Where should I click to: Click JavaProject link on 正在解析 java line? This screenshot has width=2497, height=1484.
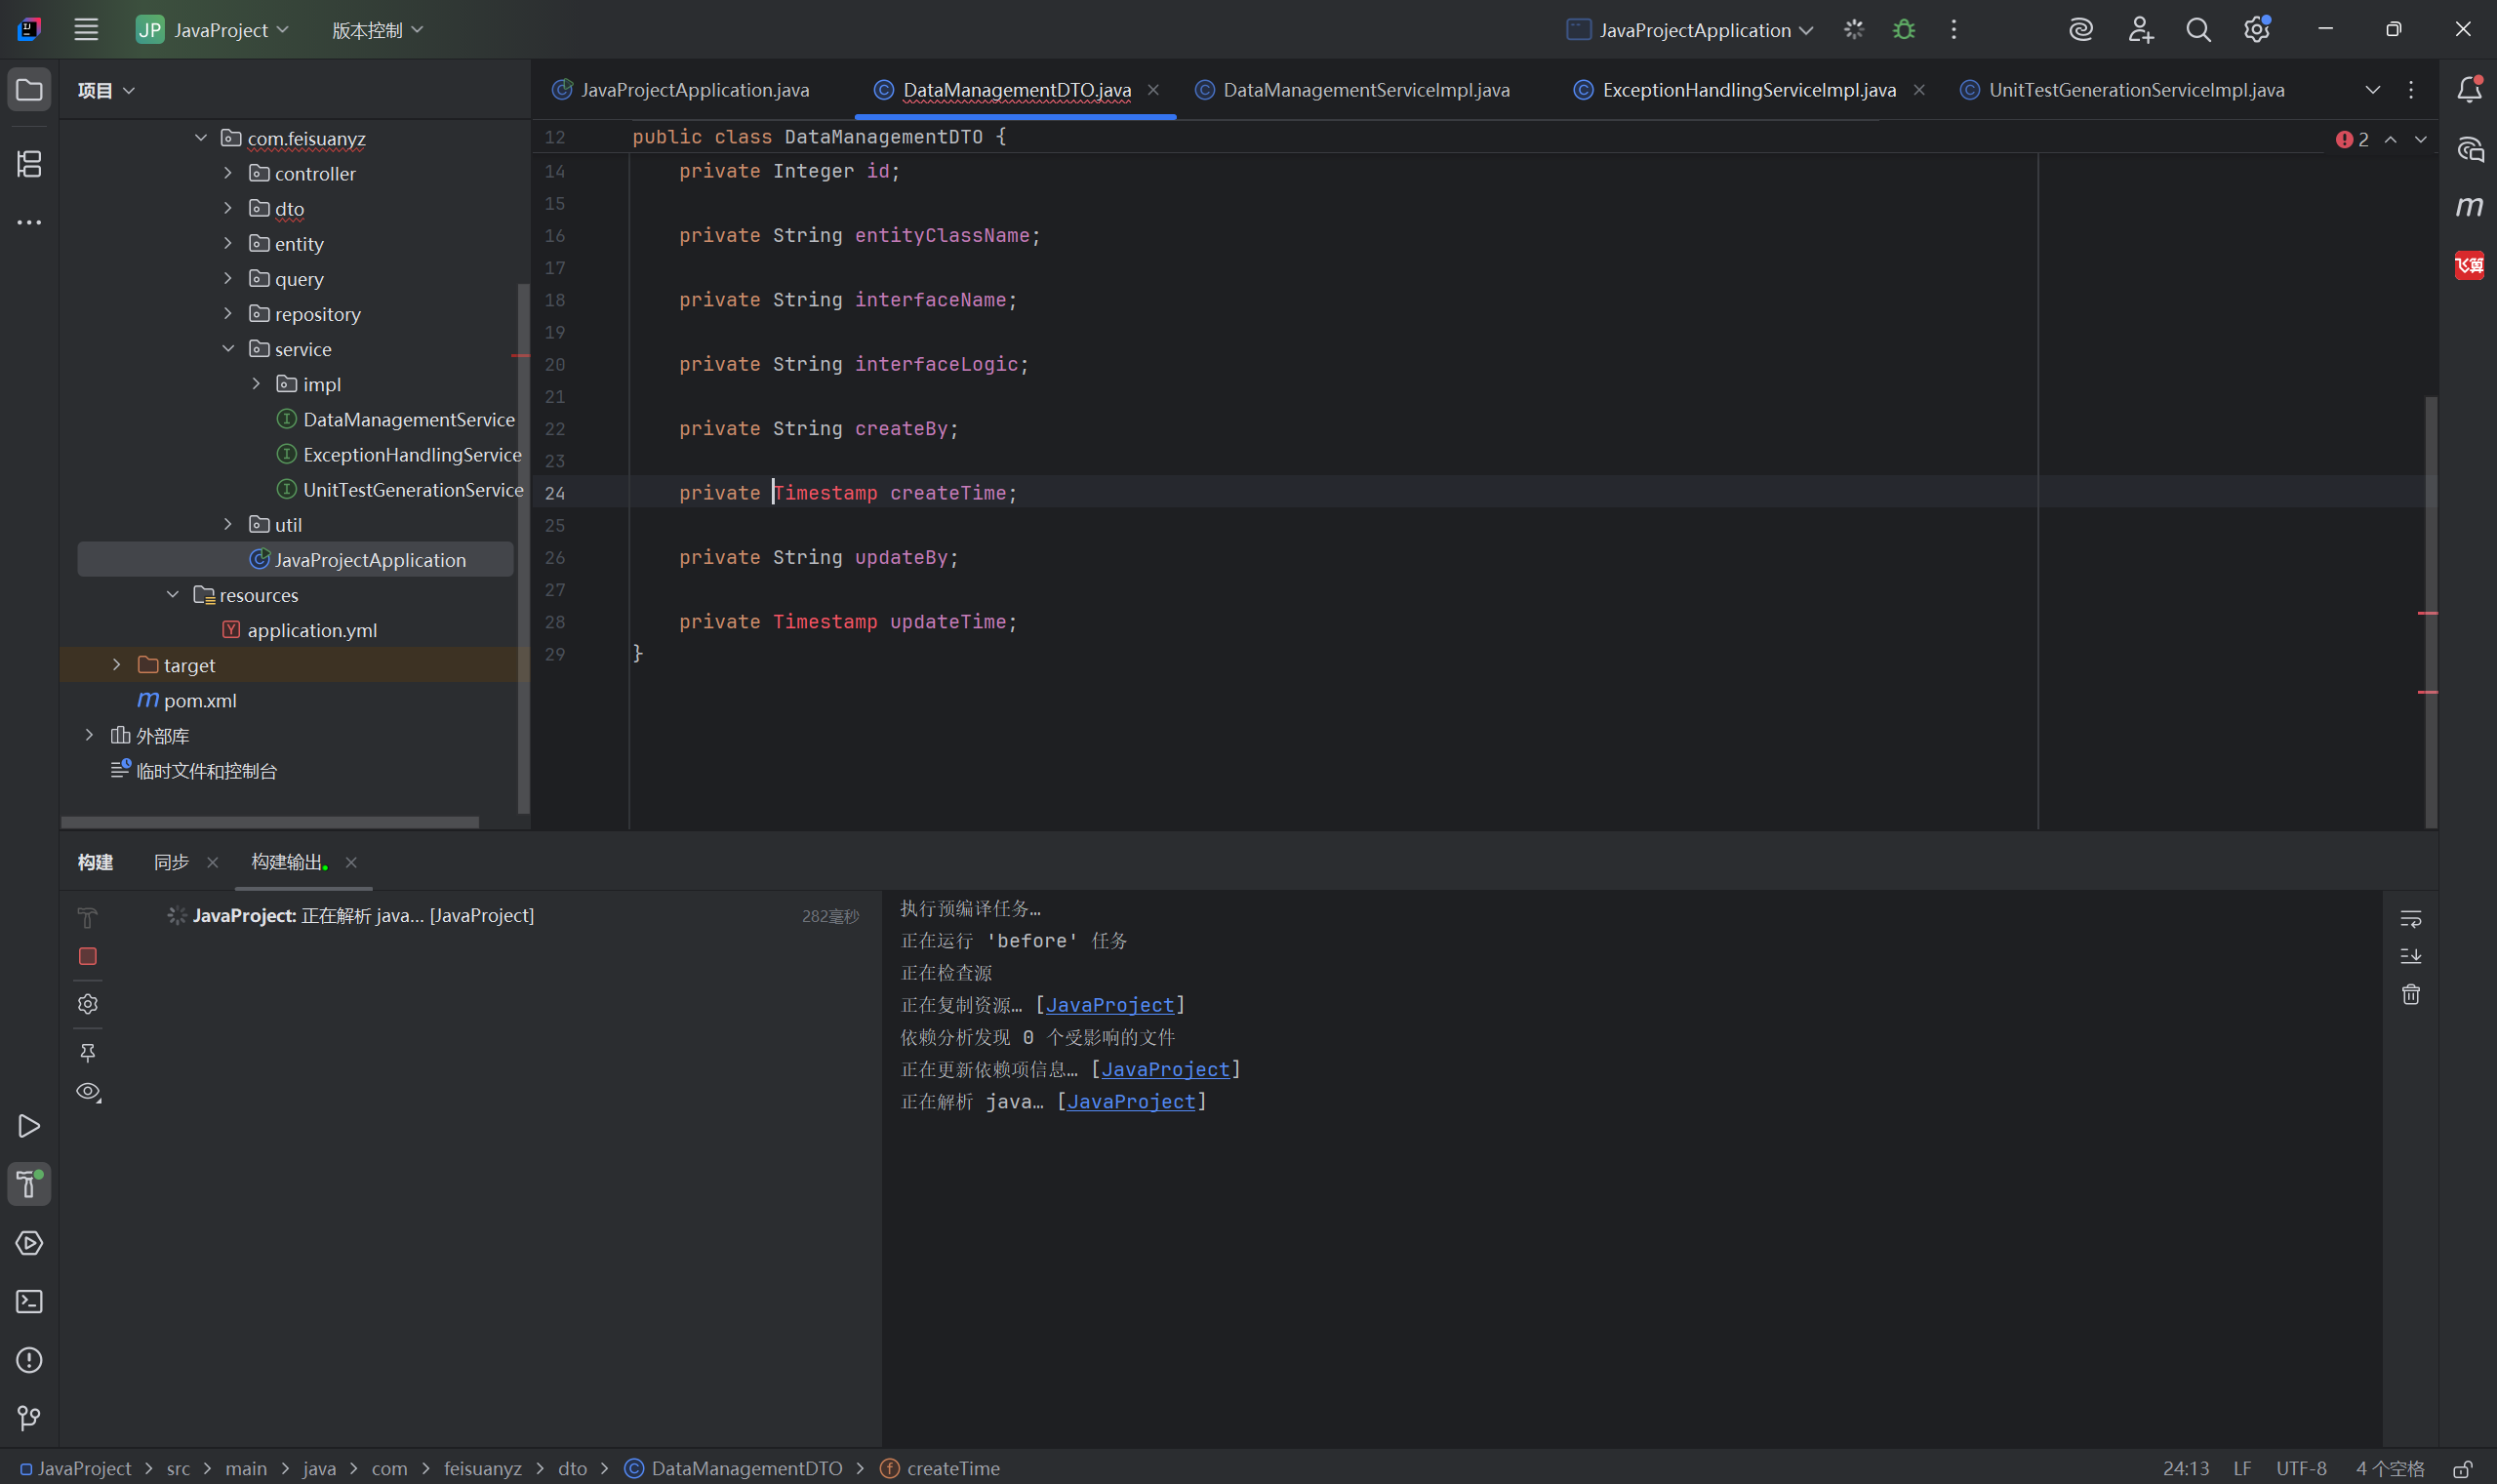coord(1131,1101)
